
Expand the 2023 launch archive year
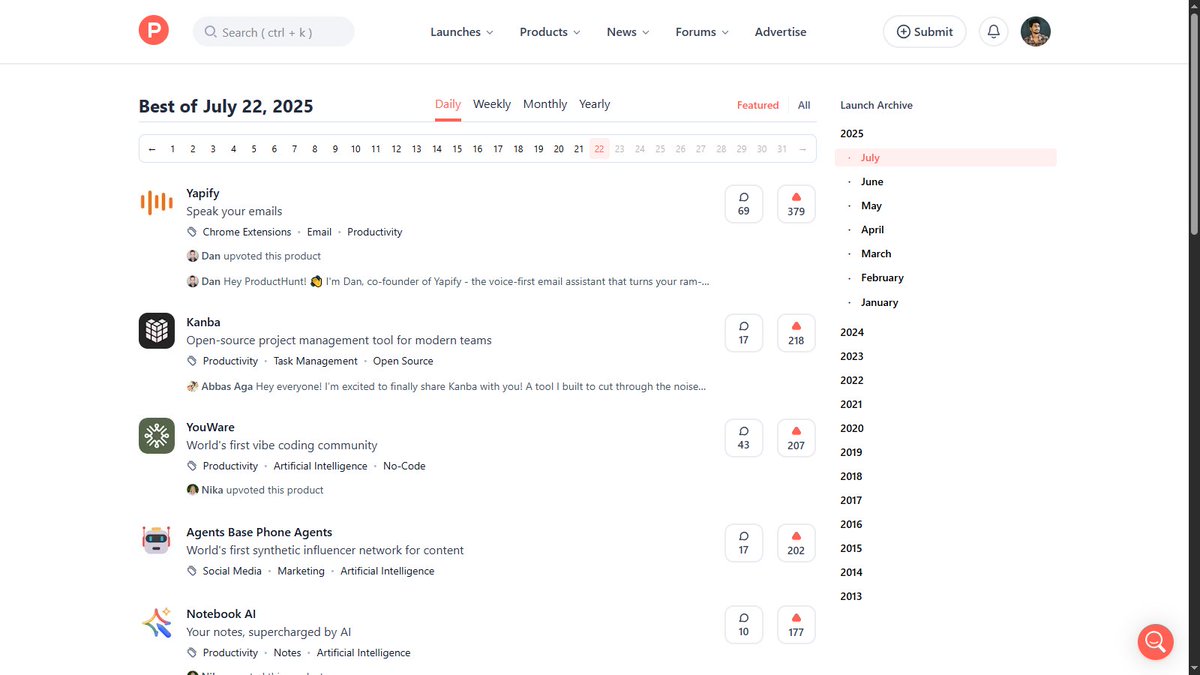(x=852, y=356)
